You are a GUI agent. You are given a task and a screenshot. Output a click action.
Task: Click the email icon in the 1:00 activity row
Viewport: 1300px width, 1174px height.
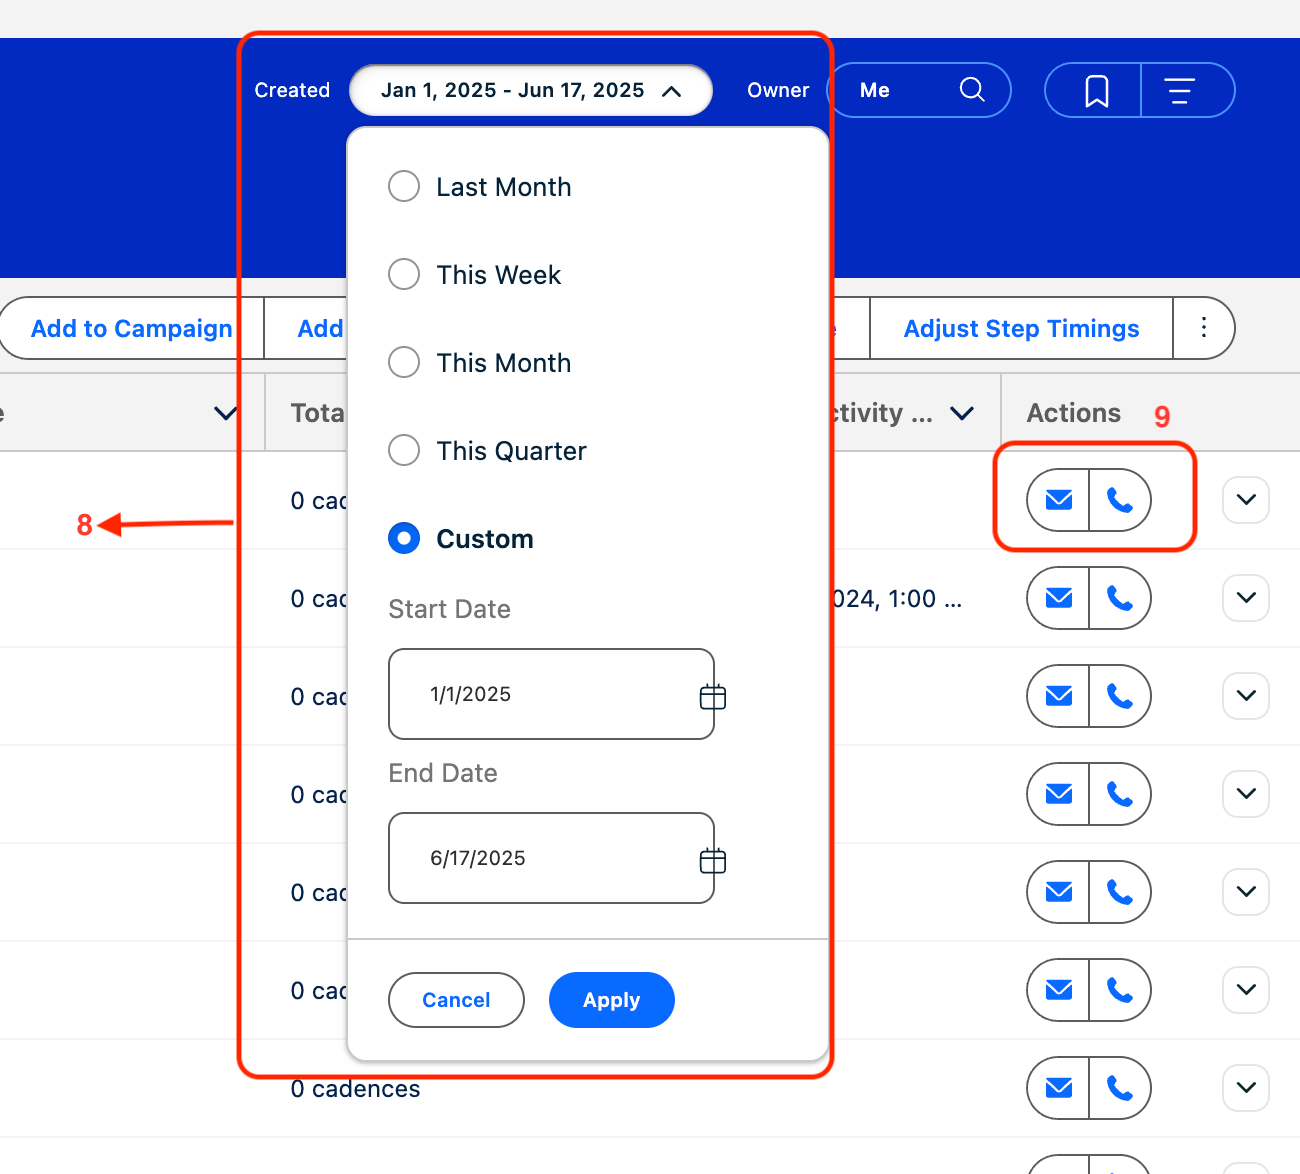click(x=1059, y=598)
